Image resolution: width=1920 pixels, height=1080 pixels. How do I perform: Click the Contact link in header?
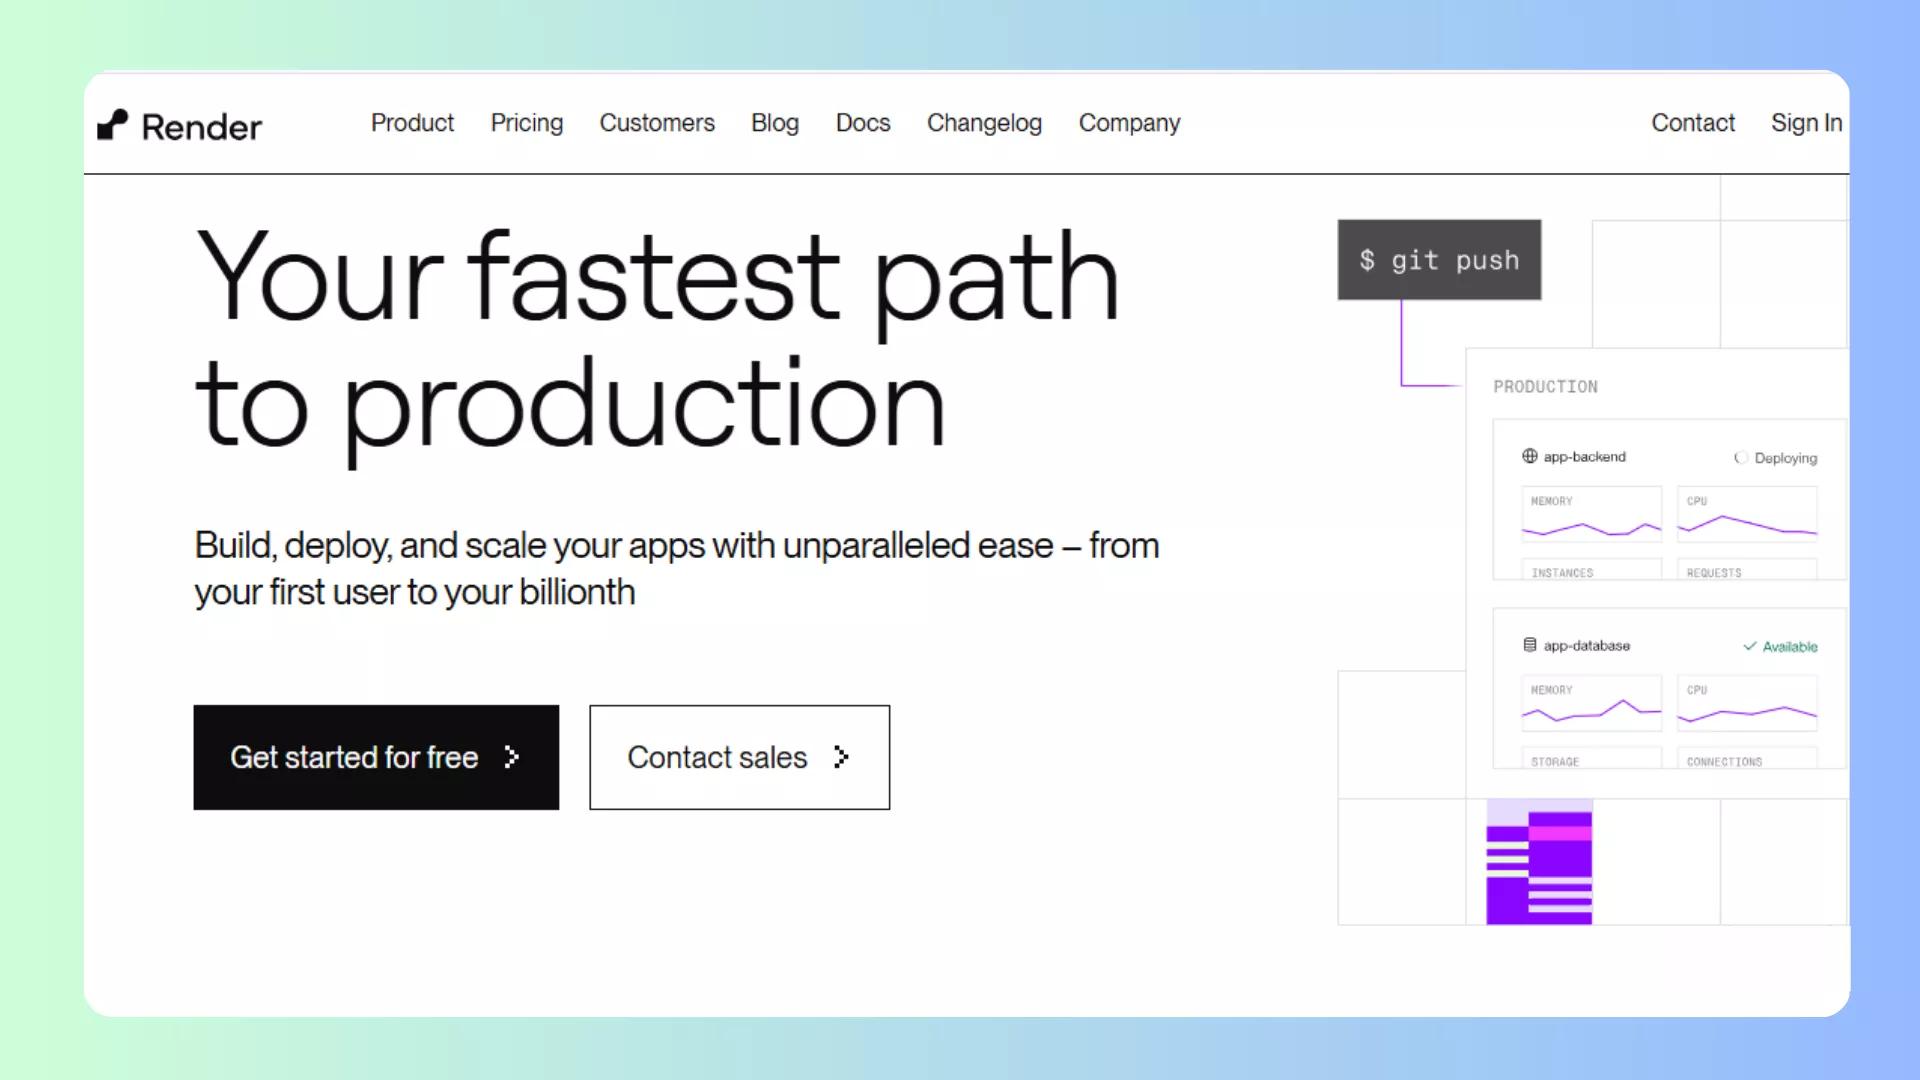1693,123
